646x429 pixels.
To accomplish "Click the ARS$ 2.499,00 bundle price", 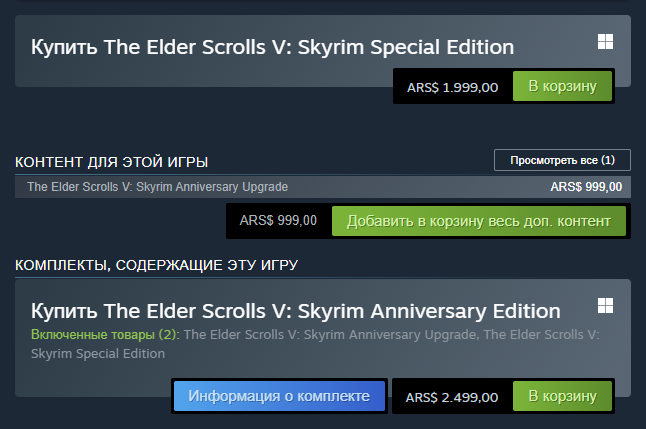I will click(x=452, y=397).
